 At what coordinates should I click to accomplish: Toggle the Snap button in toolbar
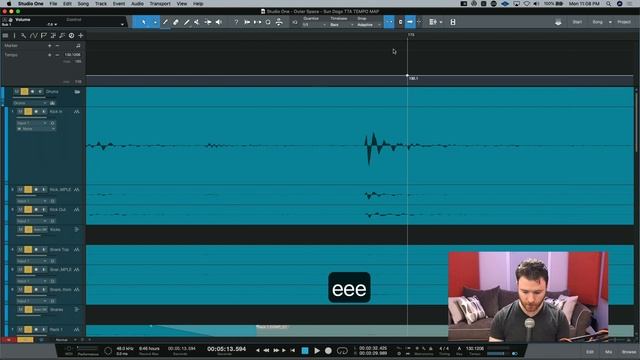(x=389, y=22)
